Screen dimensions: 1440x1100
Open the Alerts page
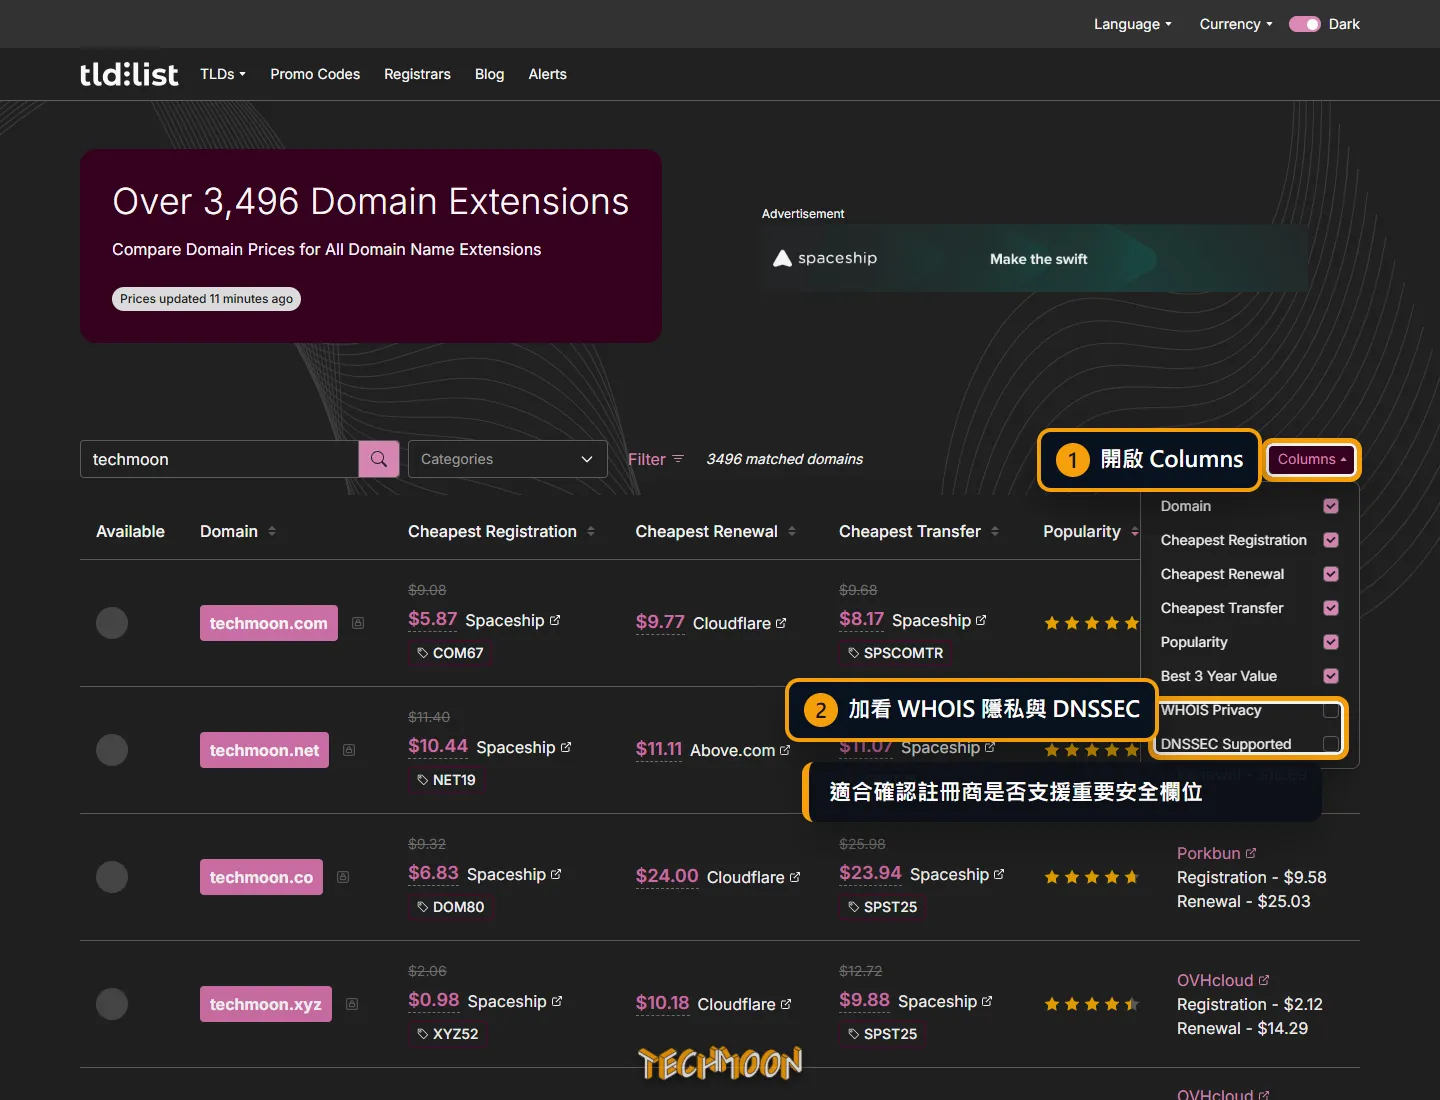click(547, 74)
